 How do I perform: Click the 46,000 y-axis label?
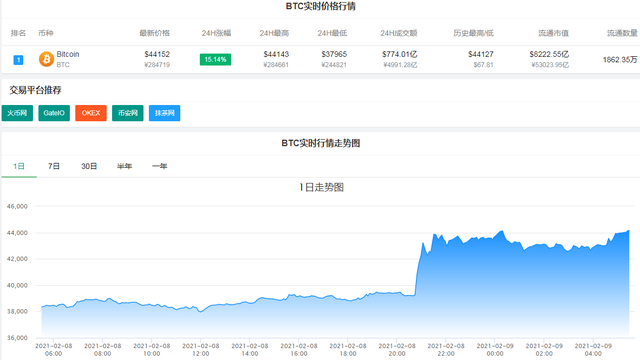point(17,206)
